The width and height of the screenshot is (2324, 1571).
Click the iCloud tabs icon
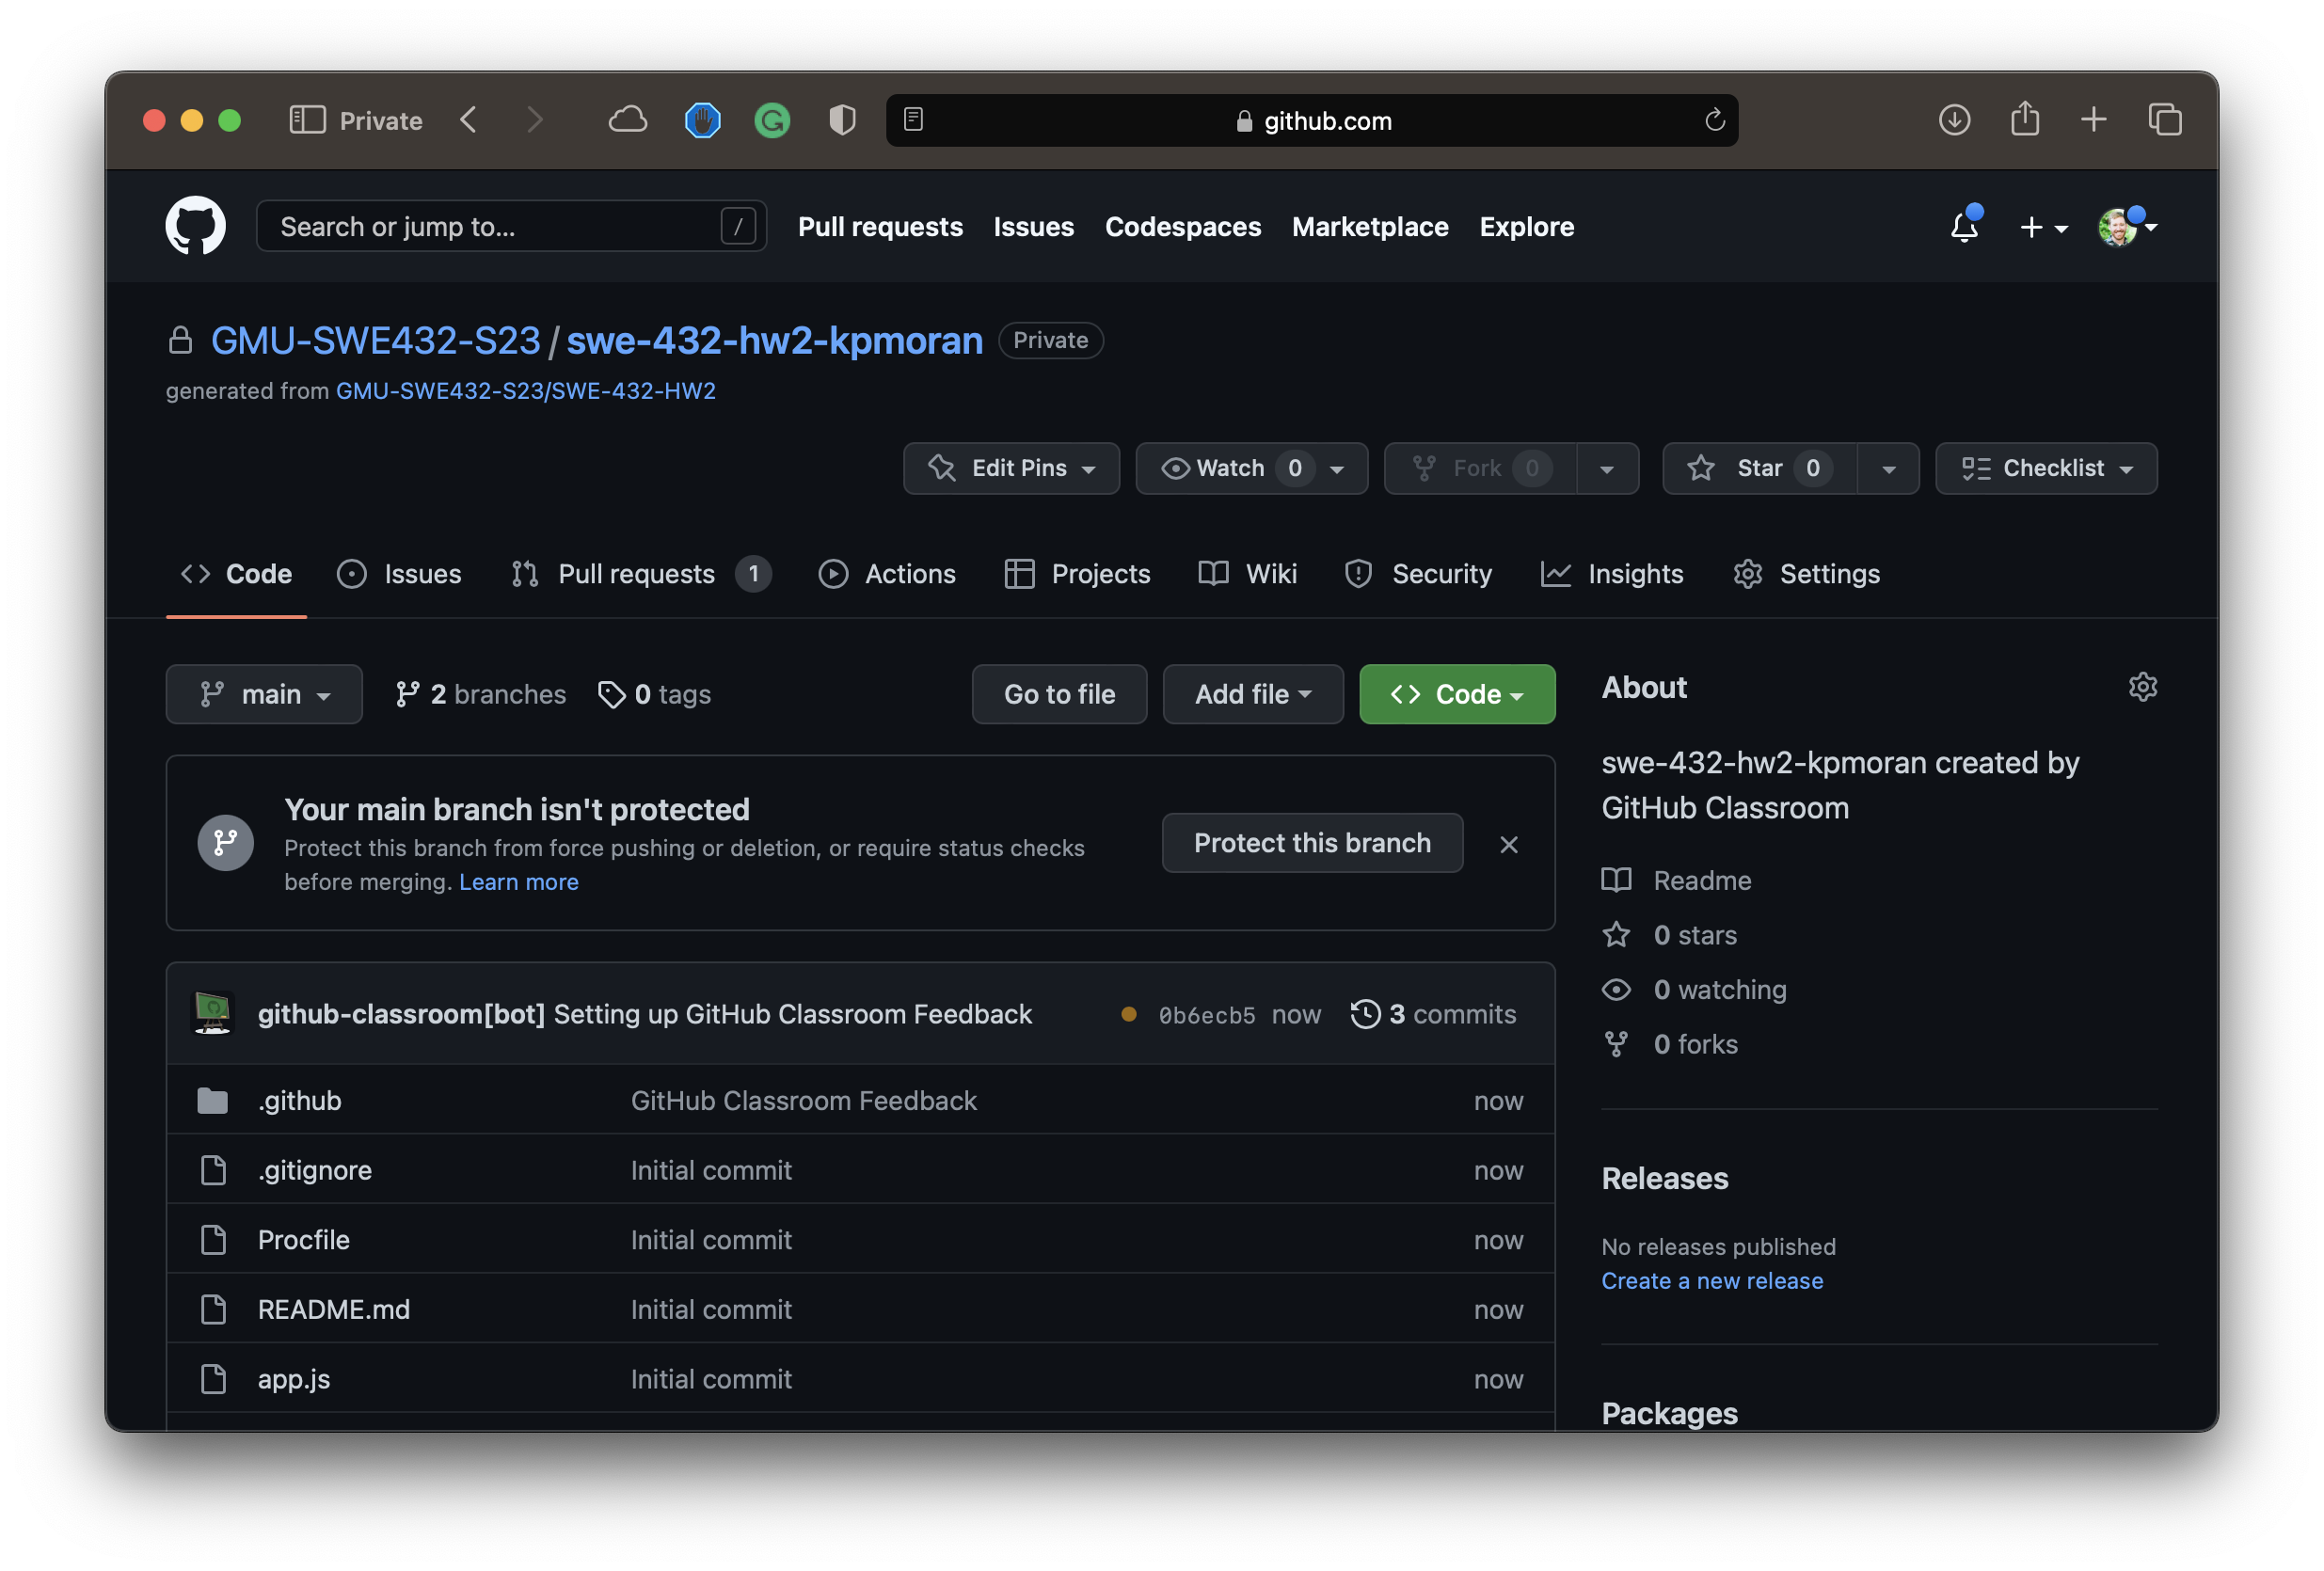627,120
